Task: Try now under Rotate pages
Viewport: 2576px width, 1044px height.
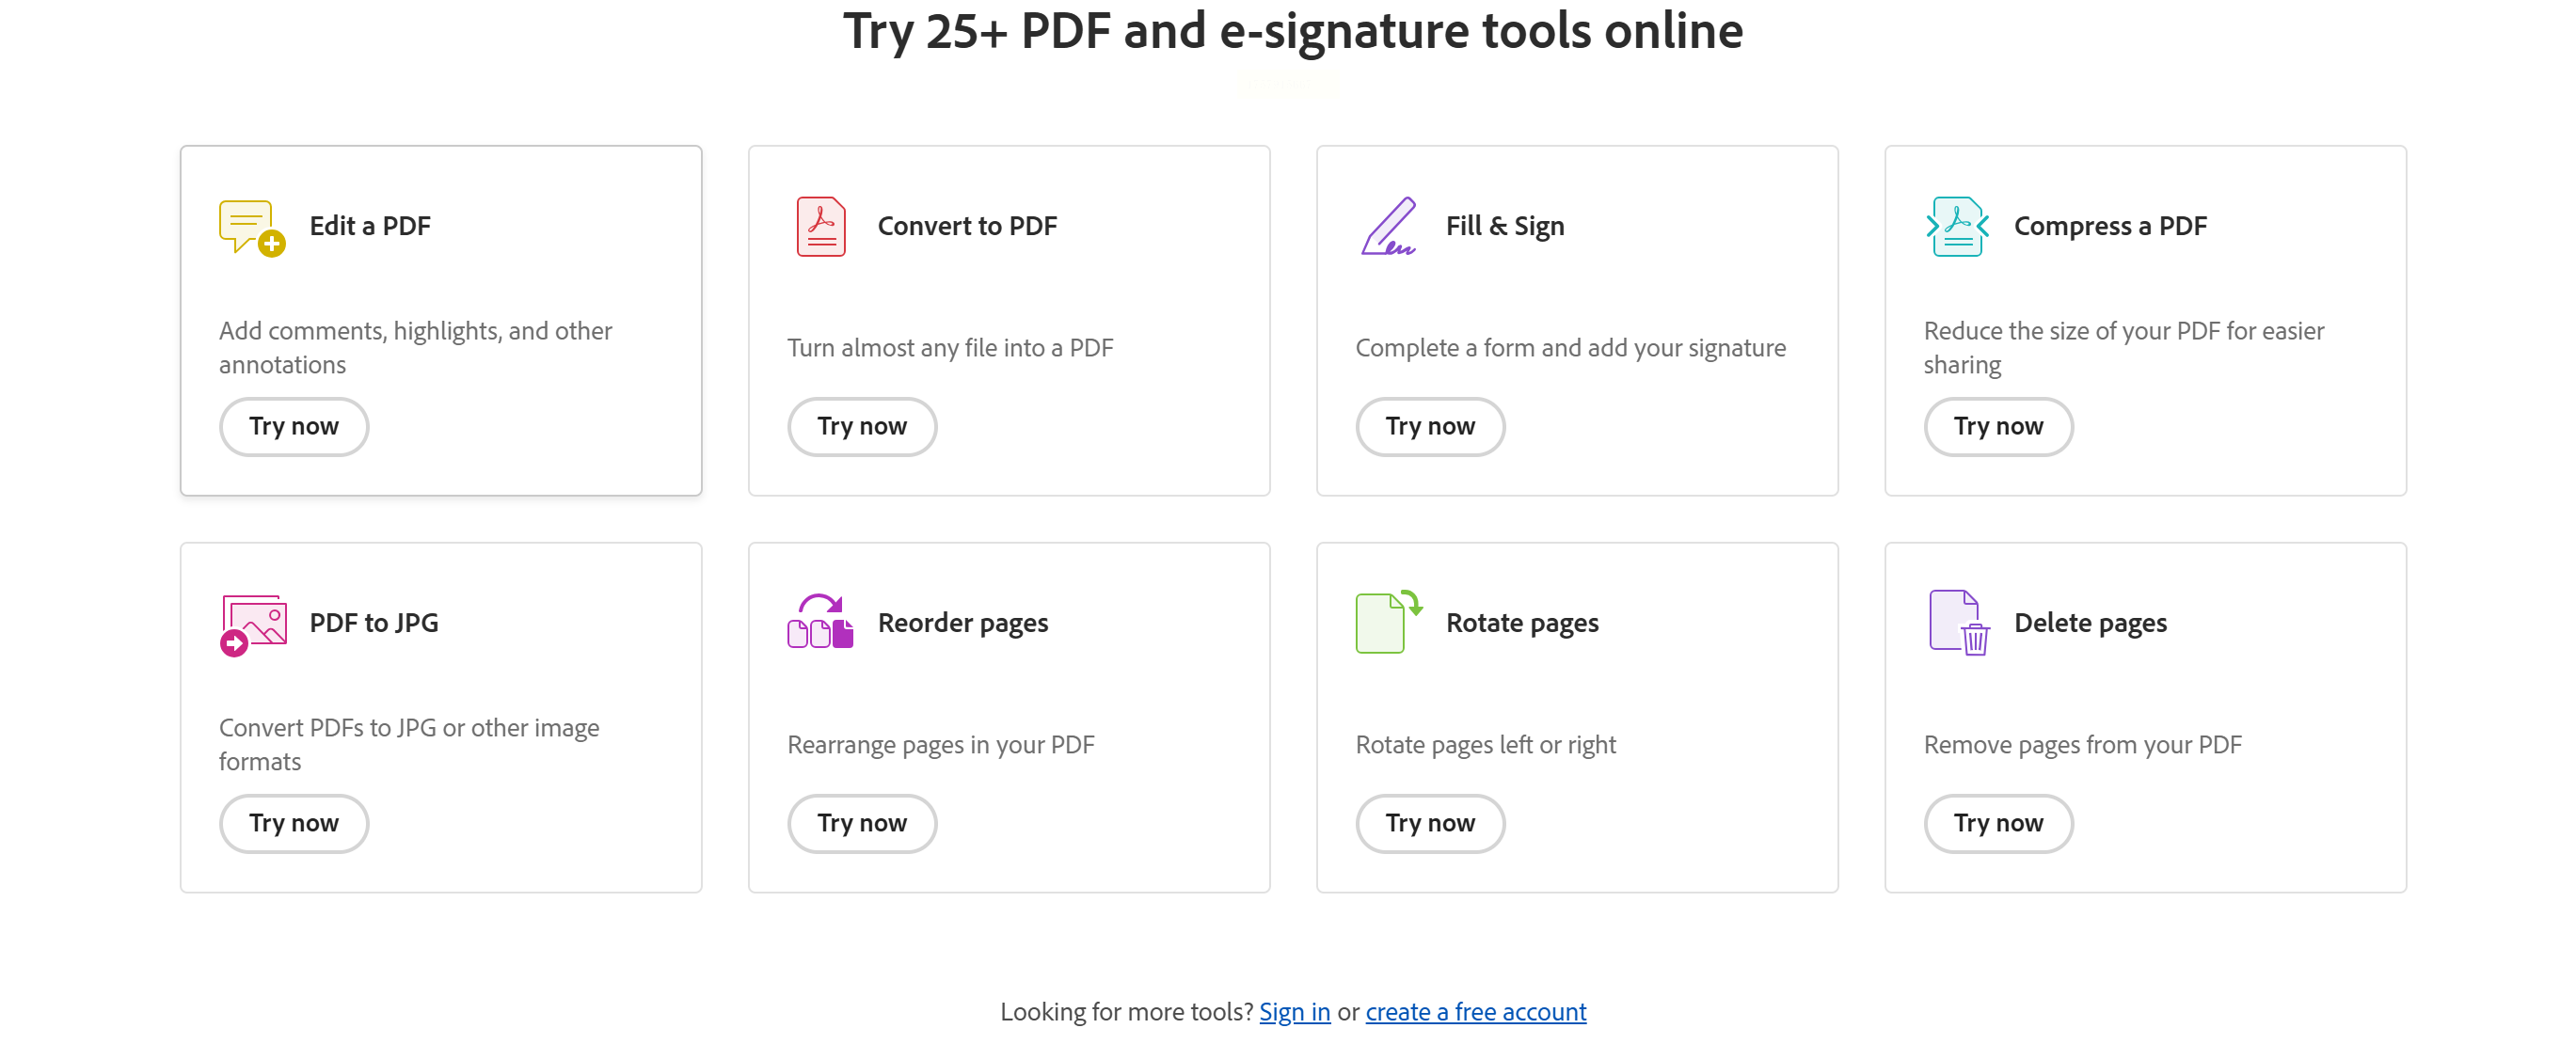Action: pyautogui.click(x=1430, y=824)
